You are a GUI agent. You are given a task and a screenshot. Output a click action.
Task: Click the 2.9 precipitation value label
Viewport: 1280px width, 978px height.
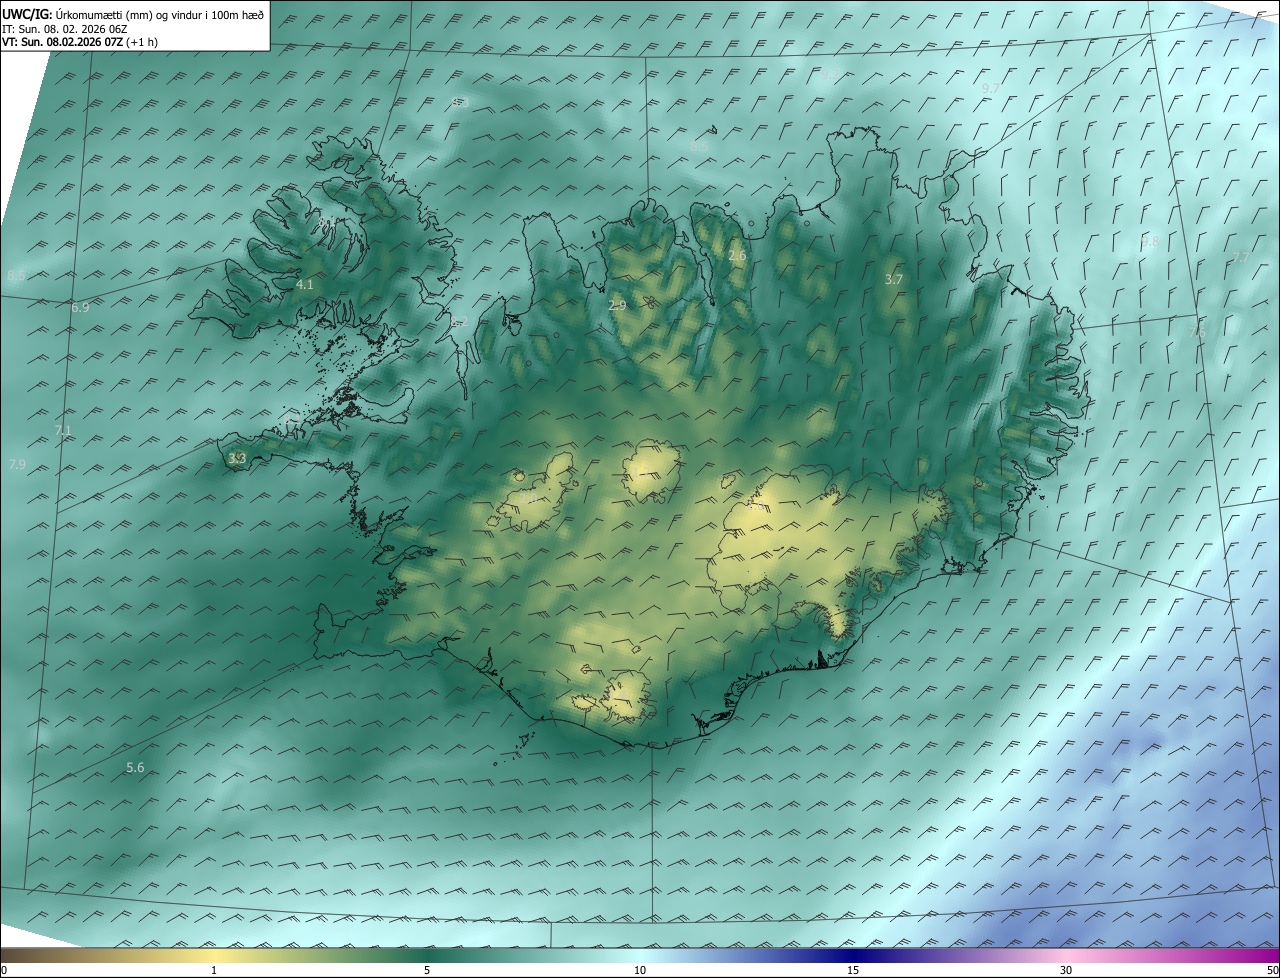617,306
